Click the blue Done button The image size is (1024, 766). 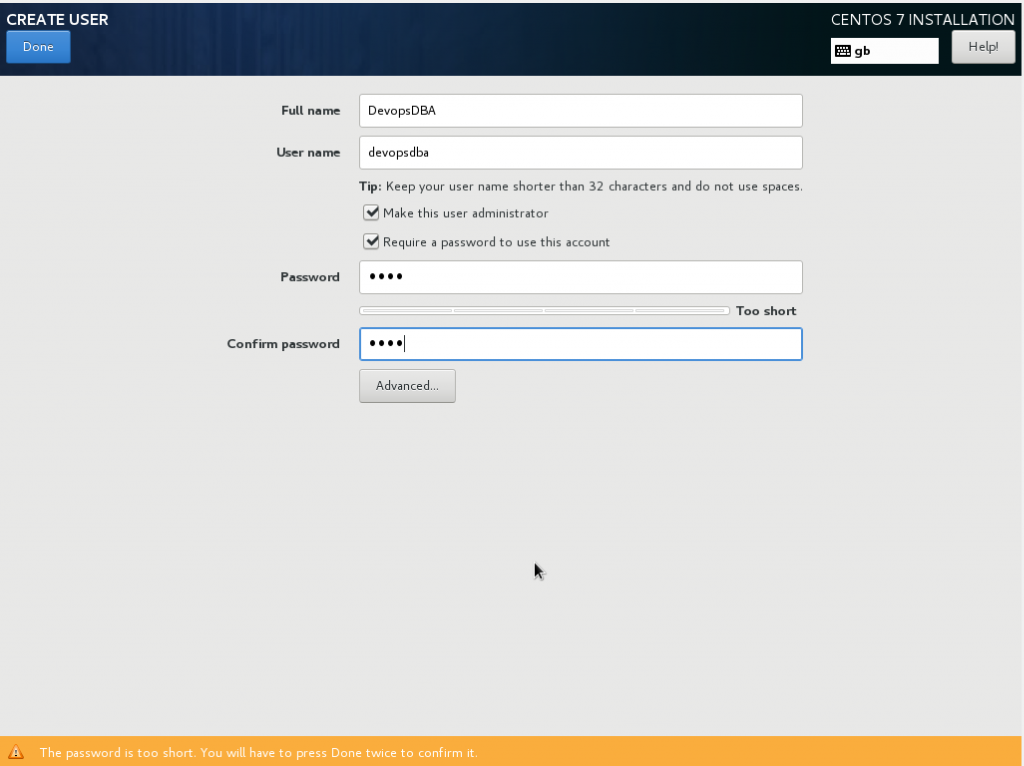click(38, 47)
